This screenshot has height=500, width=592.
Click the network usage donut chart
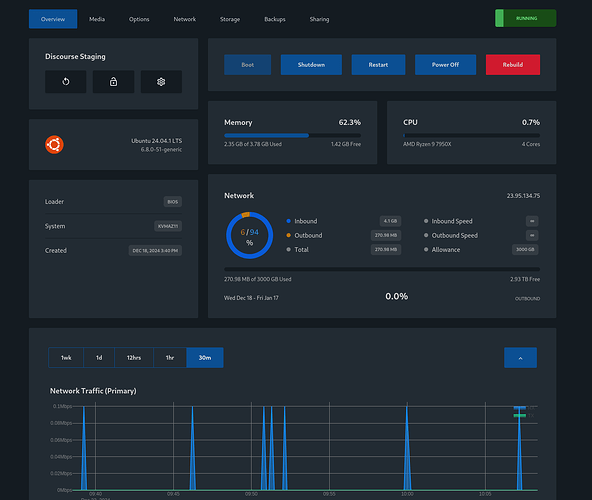coord(249,235)
